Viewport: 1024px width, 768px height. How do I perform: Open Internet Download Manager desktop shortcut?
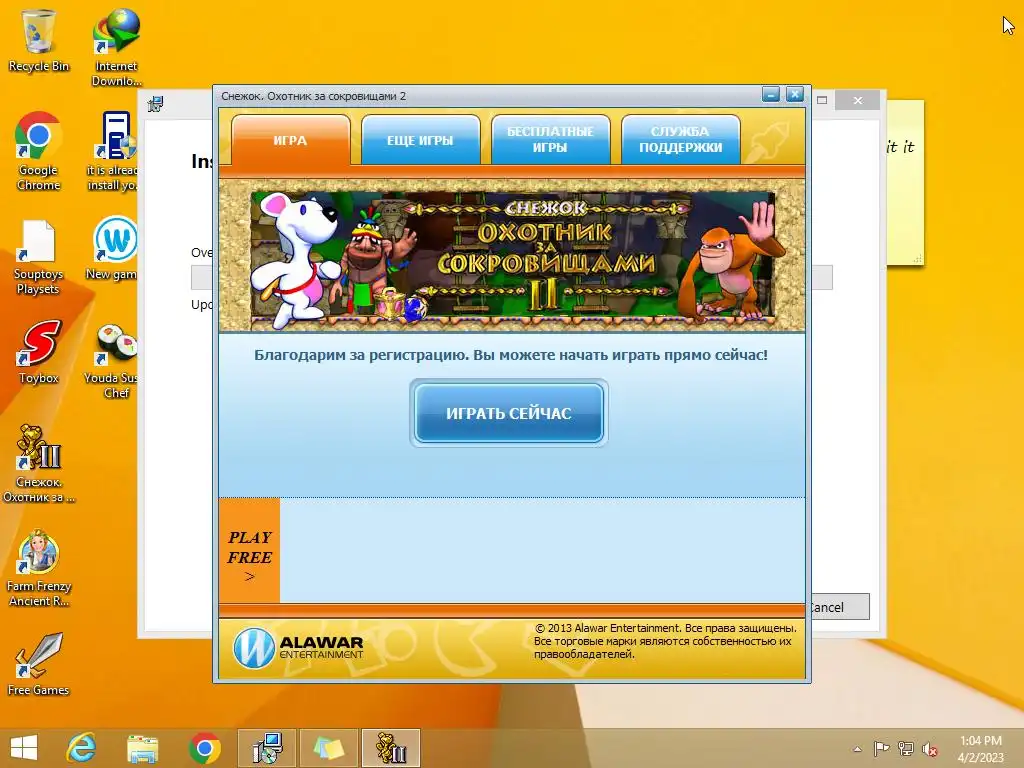[116, 47]
